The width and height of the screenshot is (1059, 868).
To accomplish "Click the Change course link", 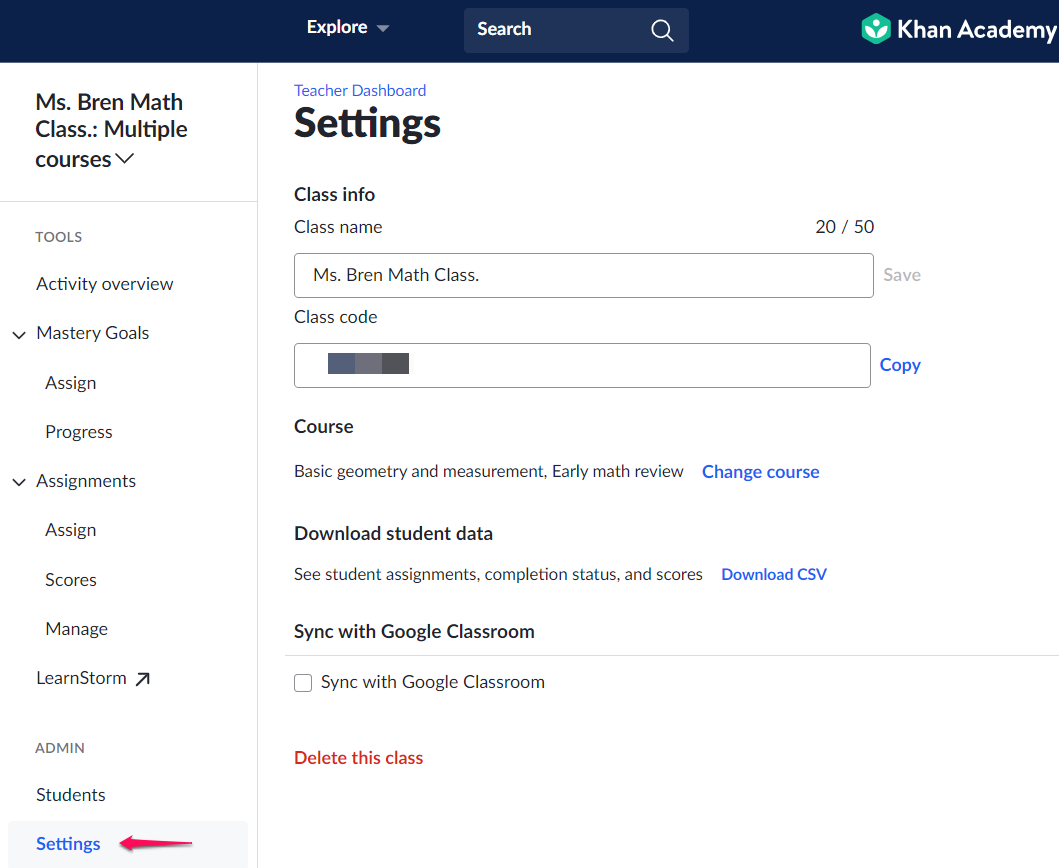I will coord(760,471).
